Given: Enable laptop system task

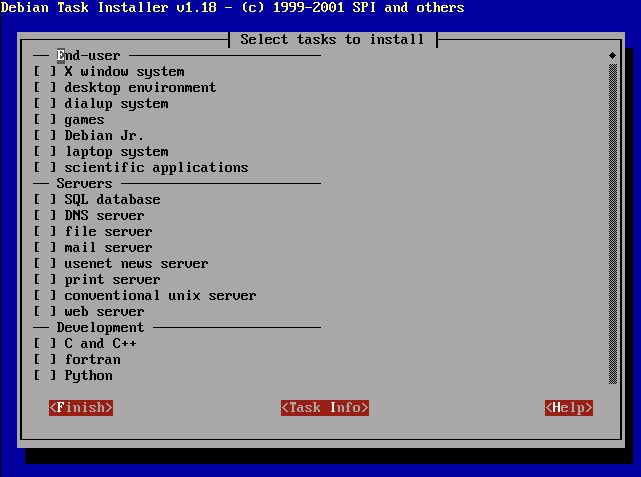Looking at the screenshot, I should click(45, 151).
